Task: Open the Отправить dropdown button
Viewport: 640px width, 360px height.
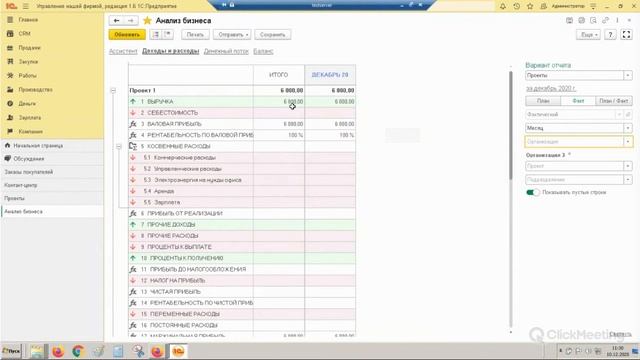Action: (232, 35)
